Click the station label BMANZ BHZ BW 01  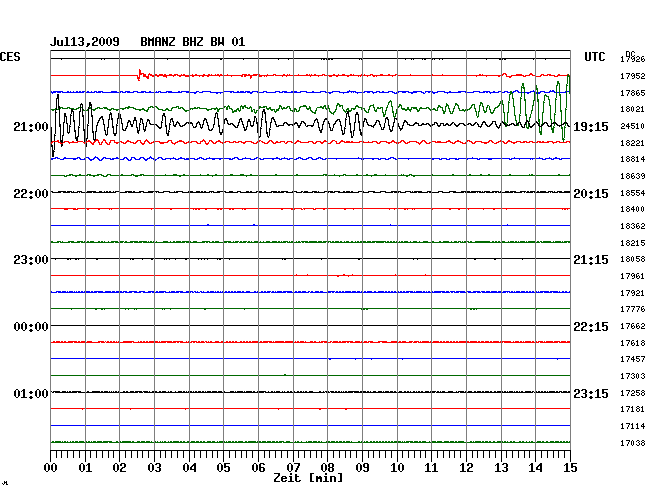click(x=193, y=42)
